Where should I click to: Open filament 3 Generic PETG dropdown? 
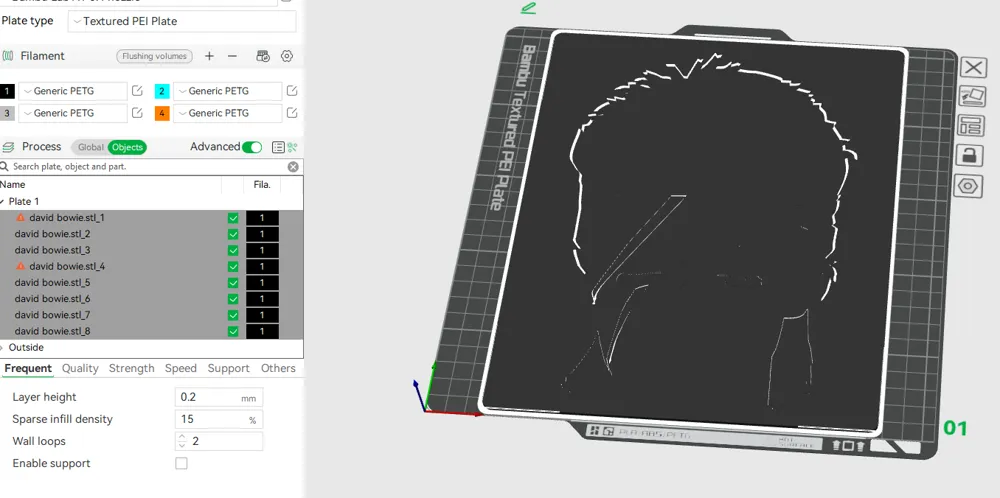pos(73,114)
